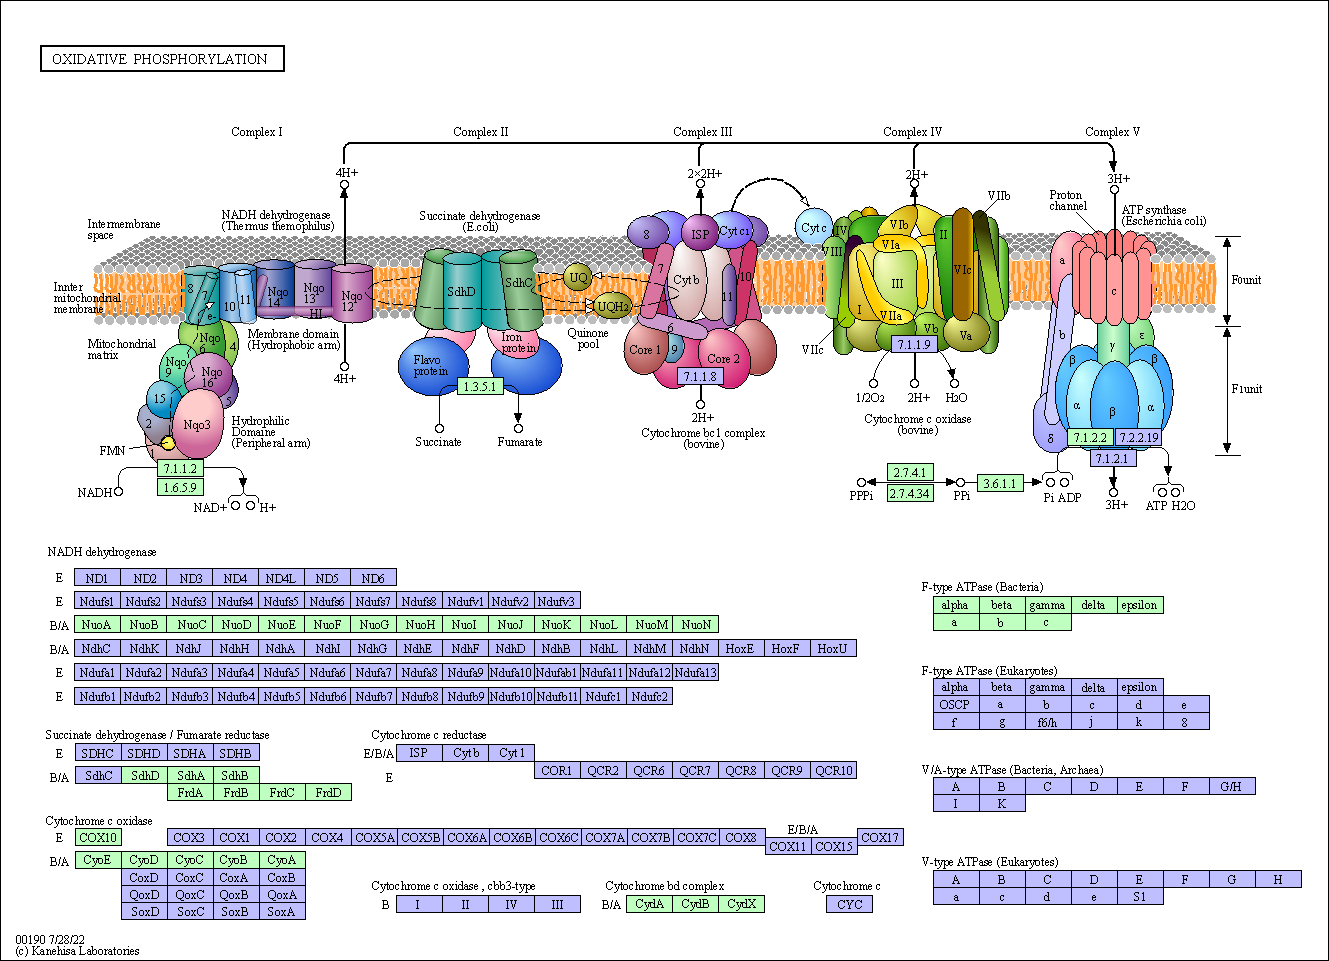Click the HoxE gene box
The height and width of the screenshot is (961, 1329).
(x=740, y=648)
